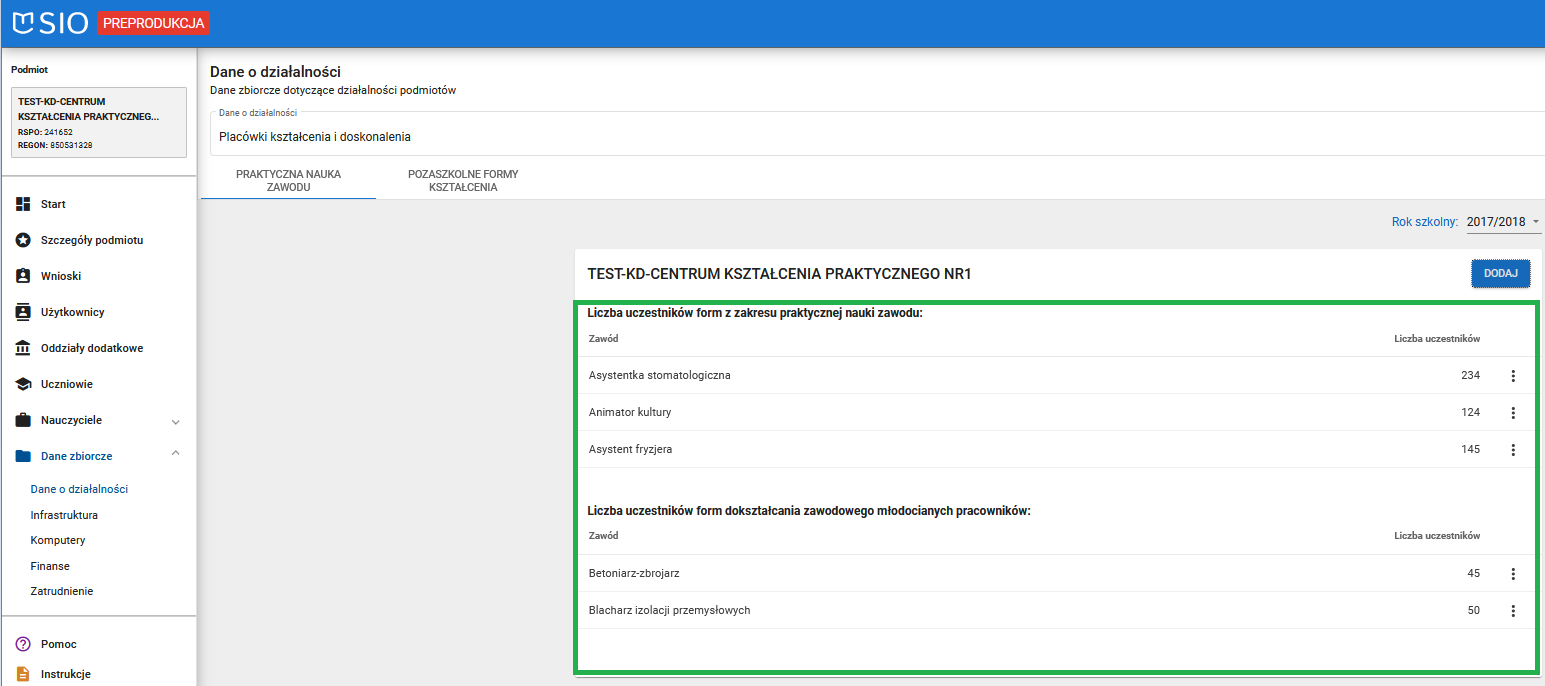
Task: Click the Użytkownicy person icon
Action: [23, 312]
